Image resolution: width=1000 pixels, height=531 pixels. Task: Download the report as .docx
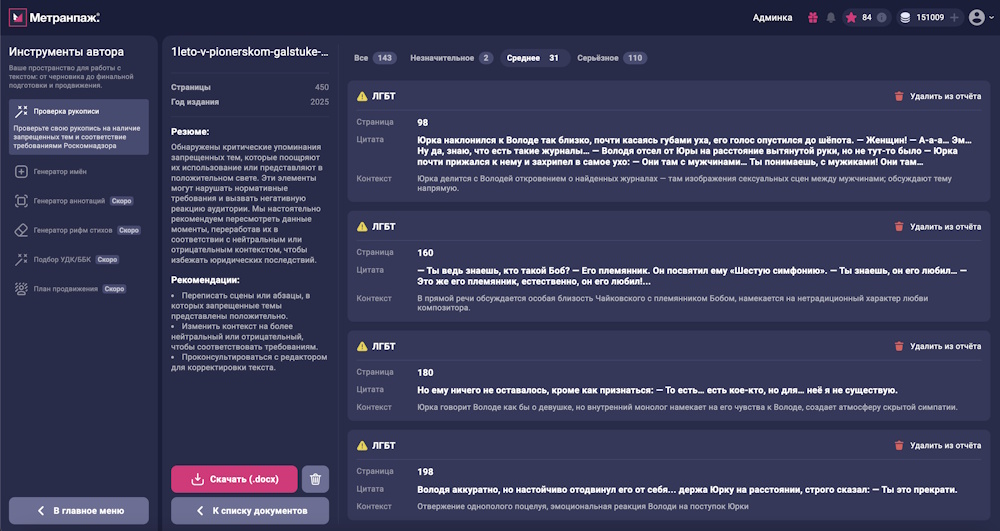pyautogui.click(x=234, y=479)
